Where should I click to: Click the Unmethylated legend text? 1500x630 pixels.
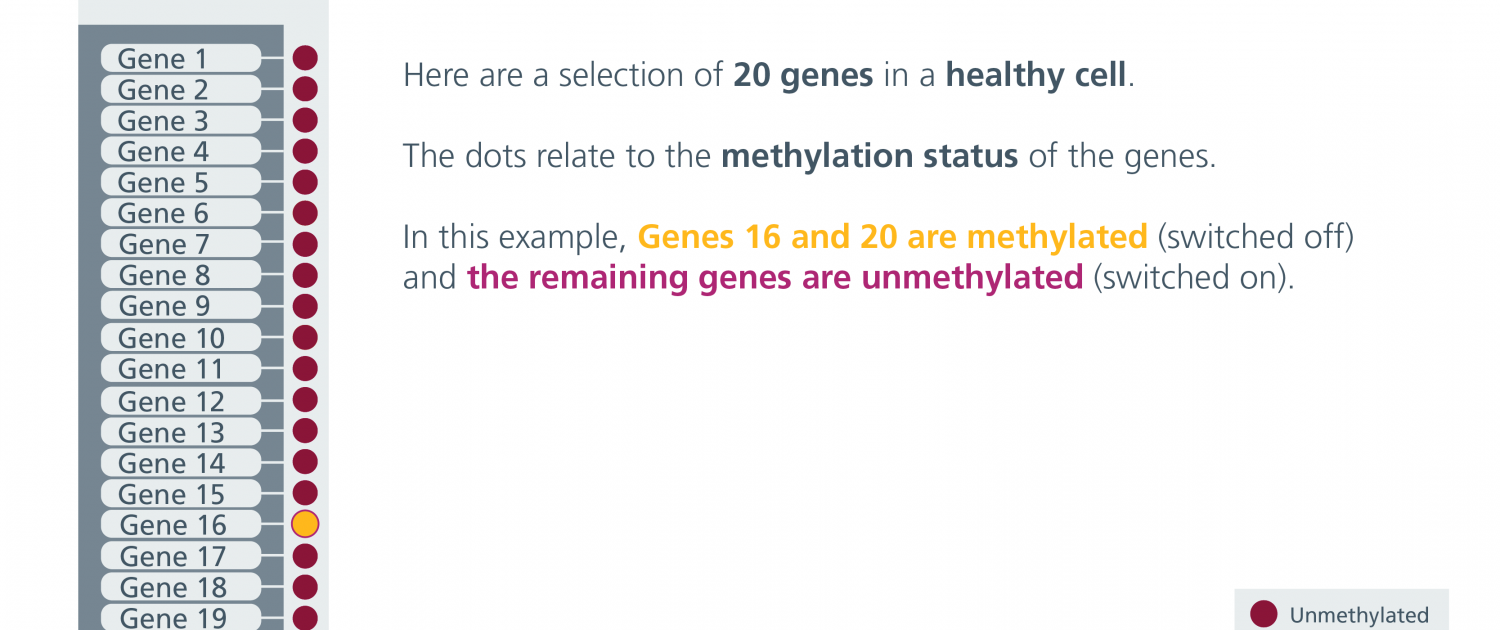pos(1359,616)
